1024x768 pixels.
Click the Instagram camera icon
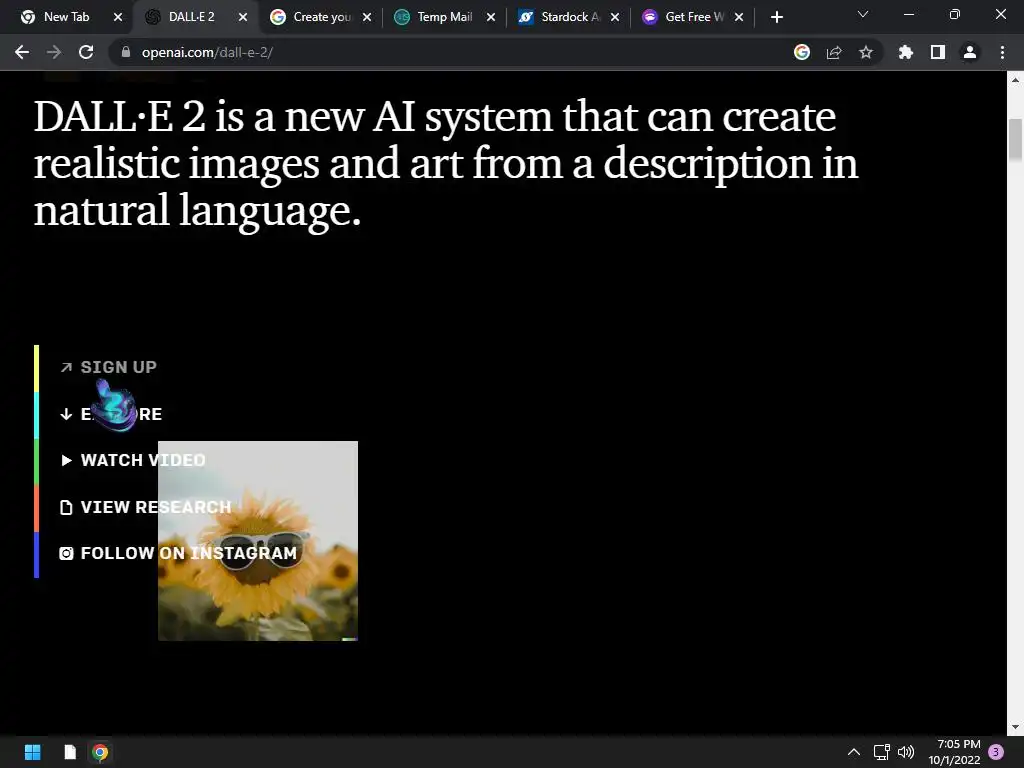66,553
